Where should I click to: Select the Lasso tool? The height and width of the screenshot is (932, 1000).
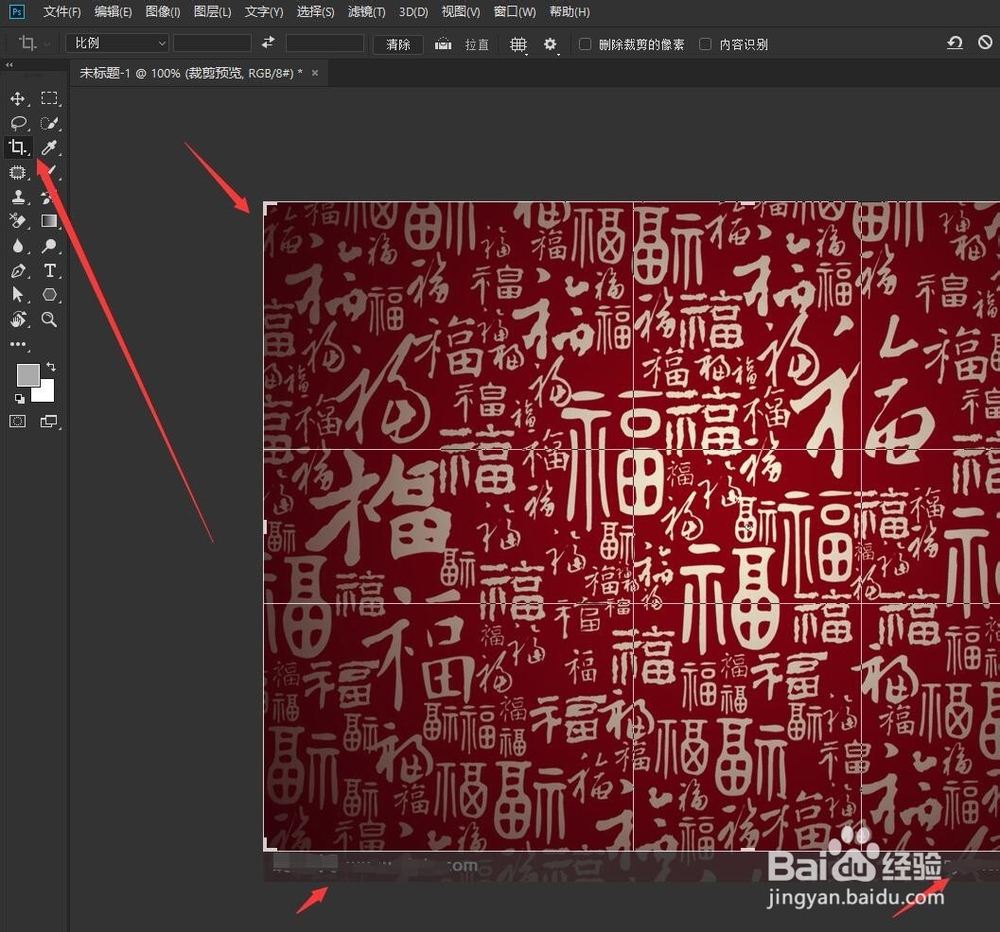tap(18, 122)
